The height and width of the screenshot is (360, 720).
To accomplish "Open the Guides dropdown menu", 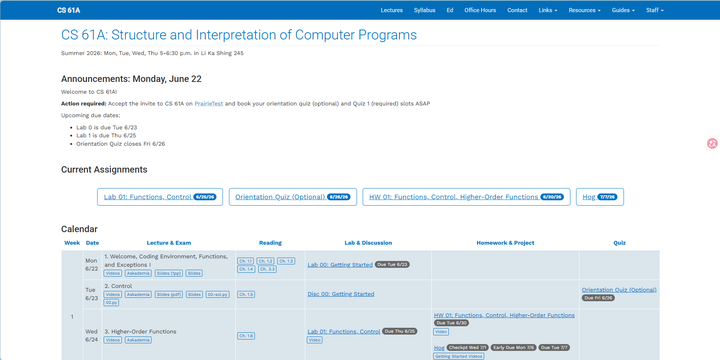I will 623,10.
